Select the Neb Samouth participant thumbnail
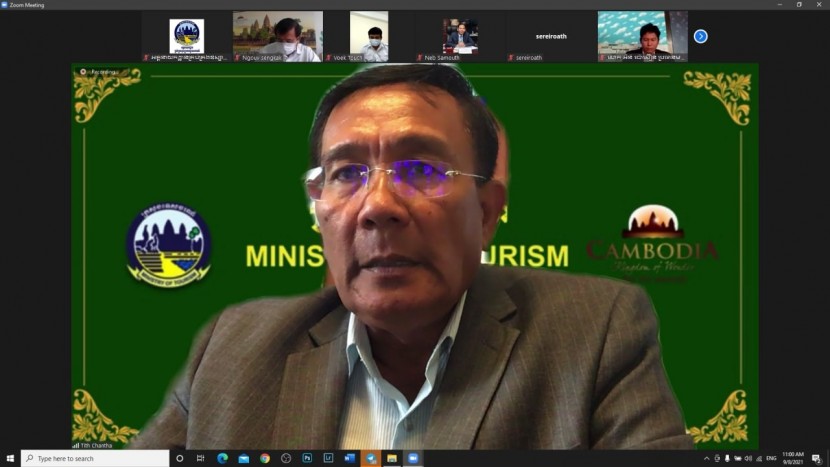 (x=460, y=36)
